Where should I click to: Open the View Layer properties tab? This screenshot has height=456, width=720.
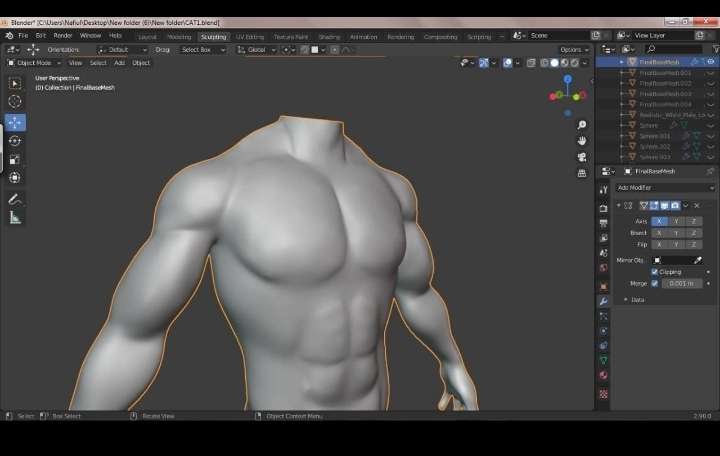tap(604, 238)
